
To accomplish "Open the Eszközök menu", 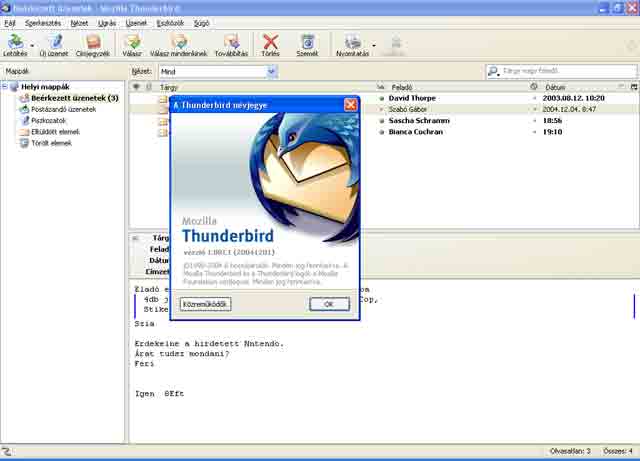I will (170, 23).
